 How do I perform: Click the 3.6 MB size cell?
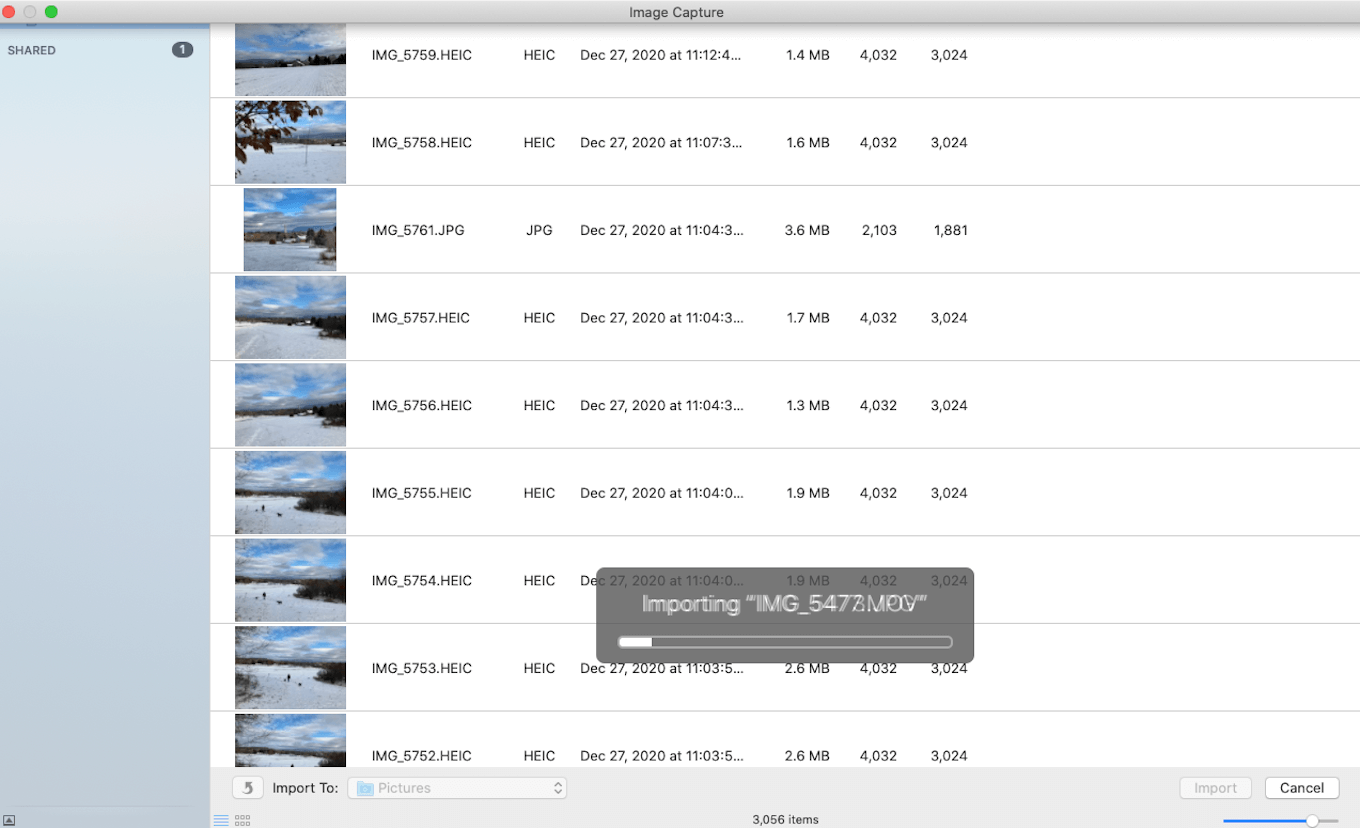[x=807, y=230]
